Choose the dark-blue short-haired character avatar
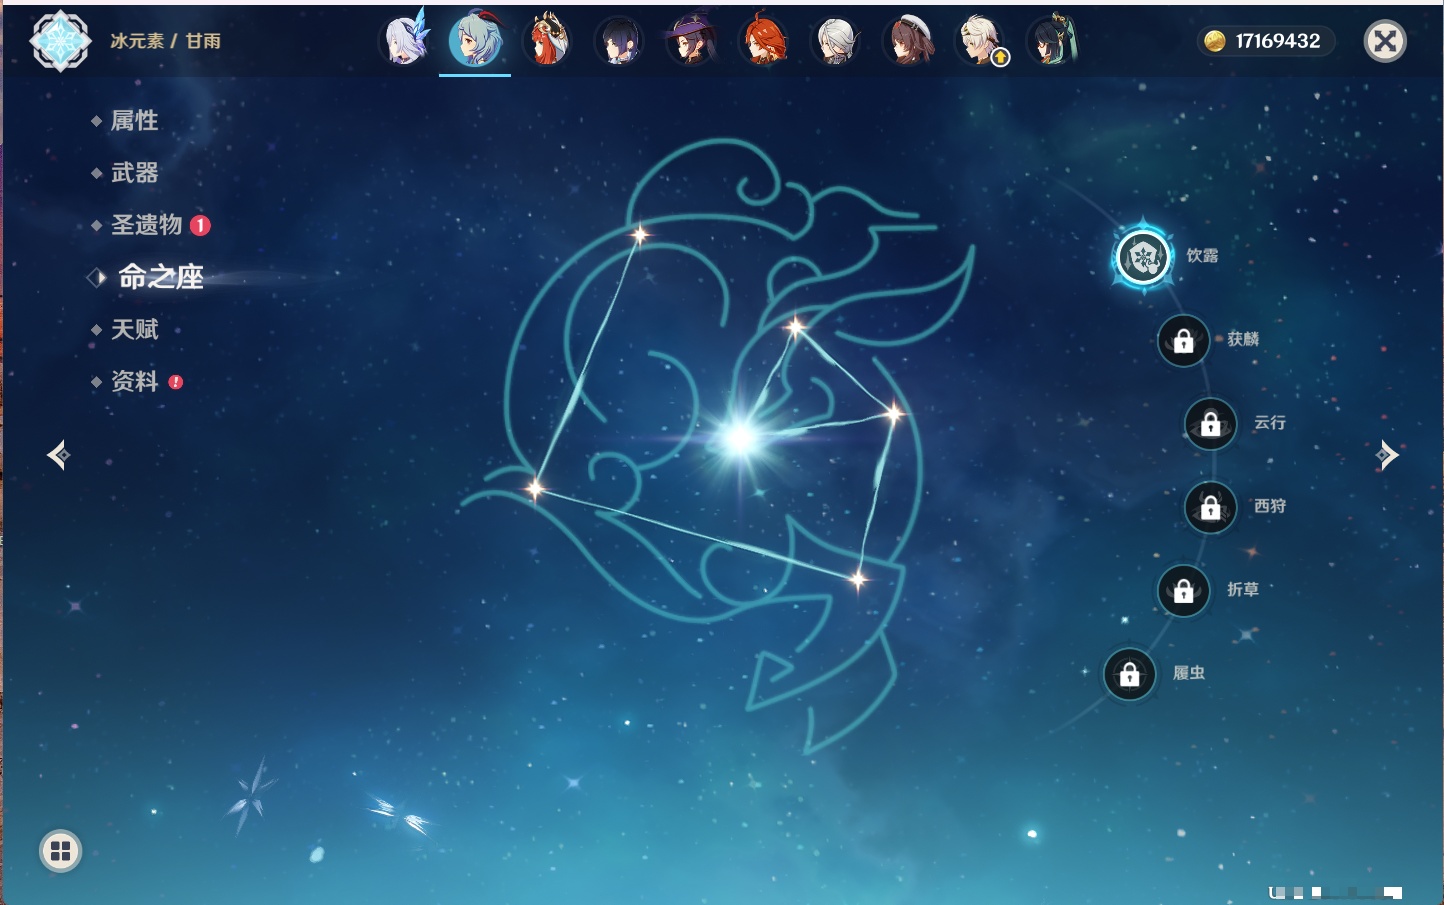The width and height of the screenshot is (1444, 905). [619, 41]
